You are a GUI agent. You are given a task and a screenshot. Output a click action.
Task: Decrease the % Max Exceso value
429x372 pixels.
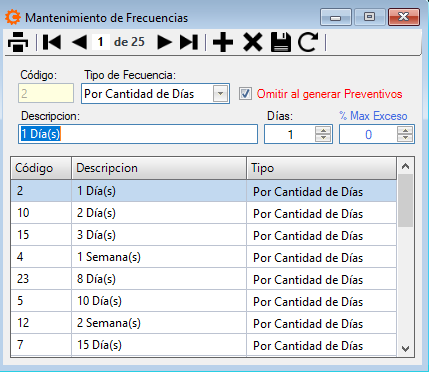point(405,138)
